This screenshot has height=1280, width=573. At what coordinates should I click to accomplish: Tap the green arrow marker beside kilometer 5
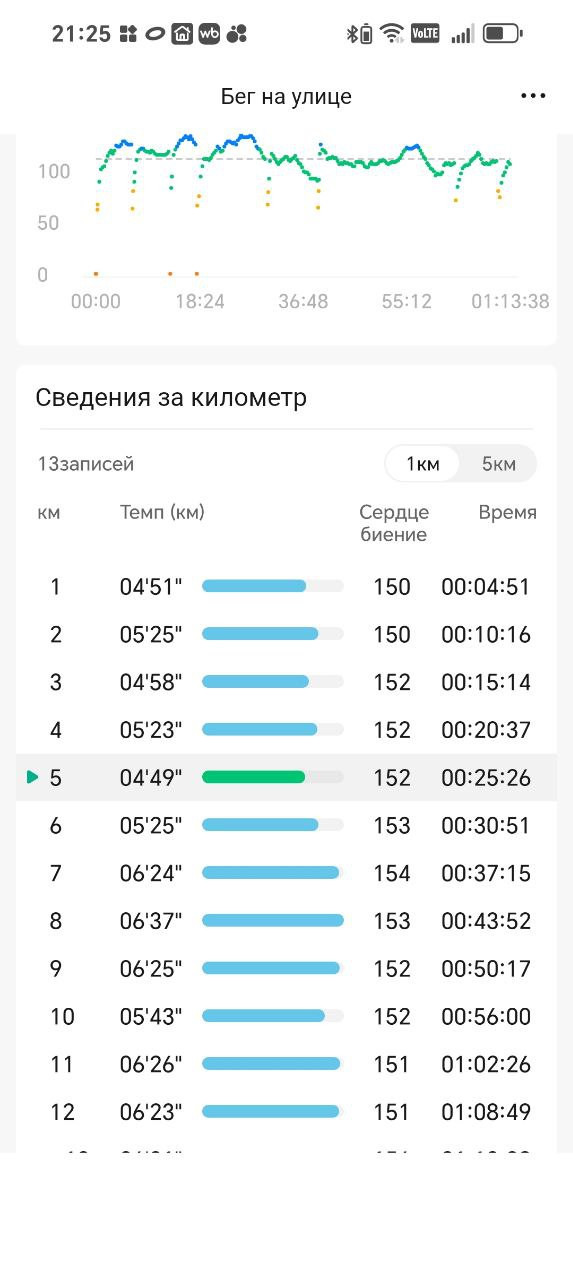tap(32, 777)
